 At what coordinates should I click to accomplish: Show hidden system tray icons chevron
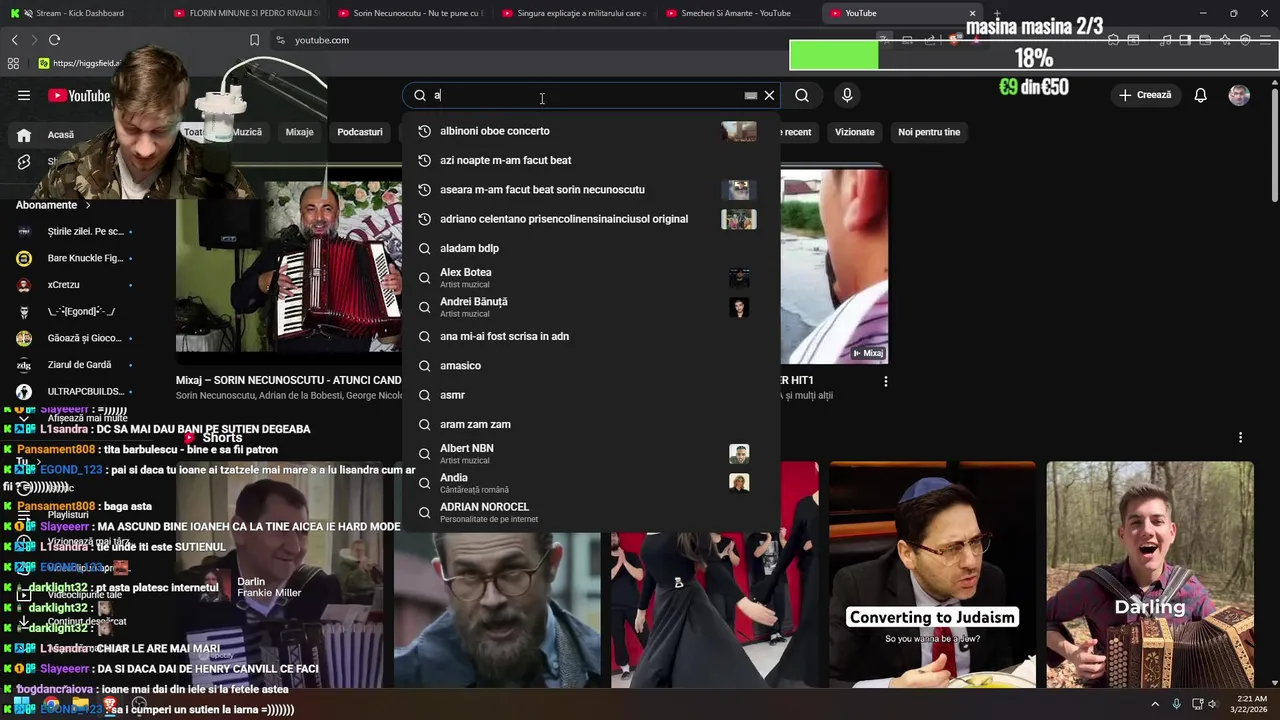coord(1155,704)
